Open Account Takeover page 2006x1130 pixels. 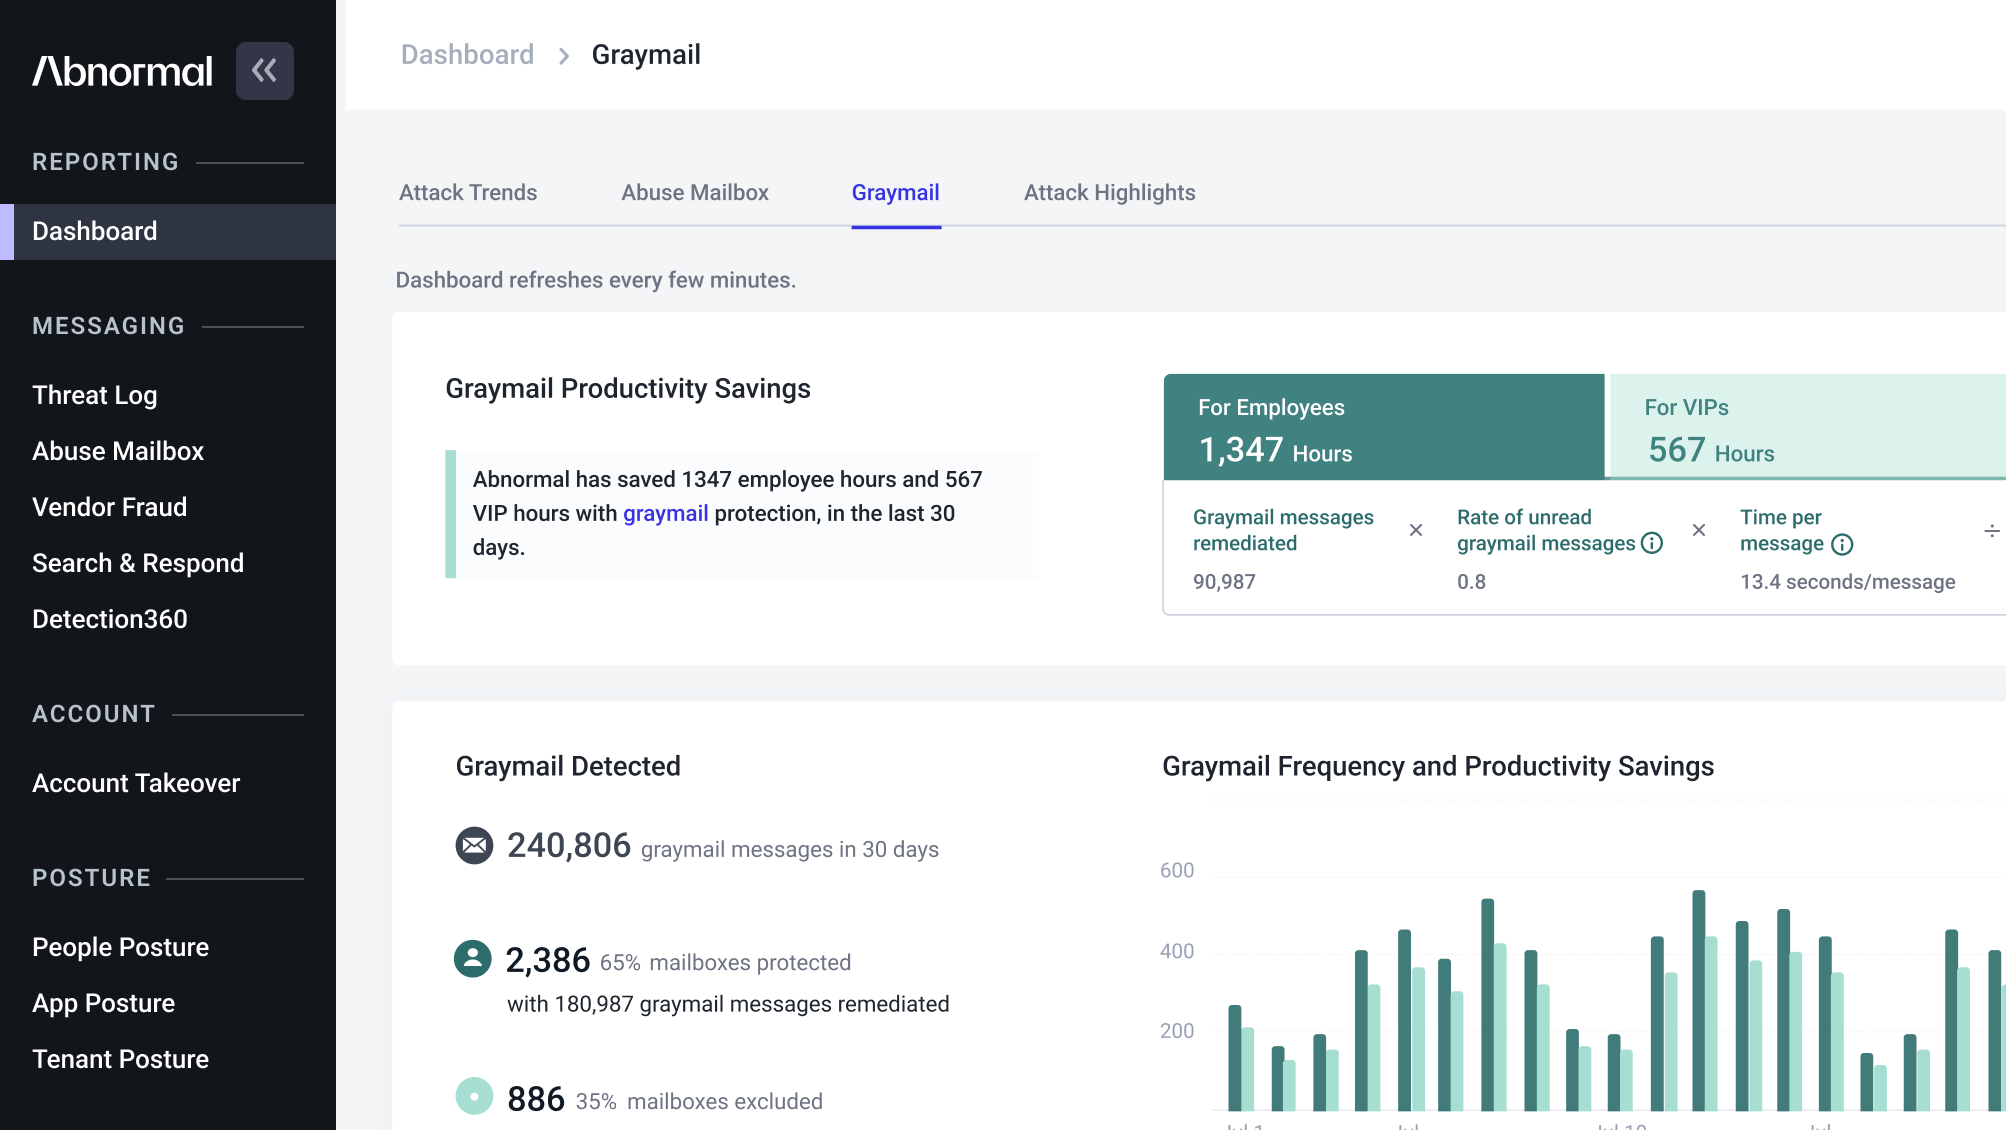pos(136,783)
